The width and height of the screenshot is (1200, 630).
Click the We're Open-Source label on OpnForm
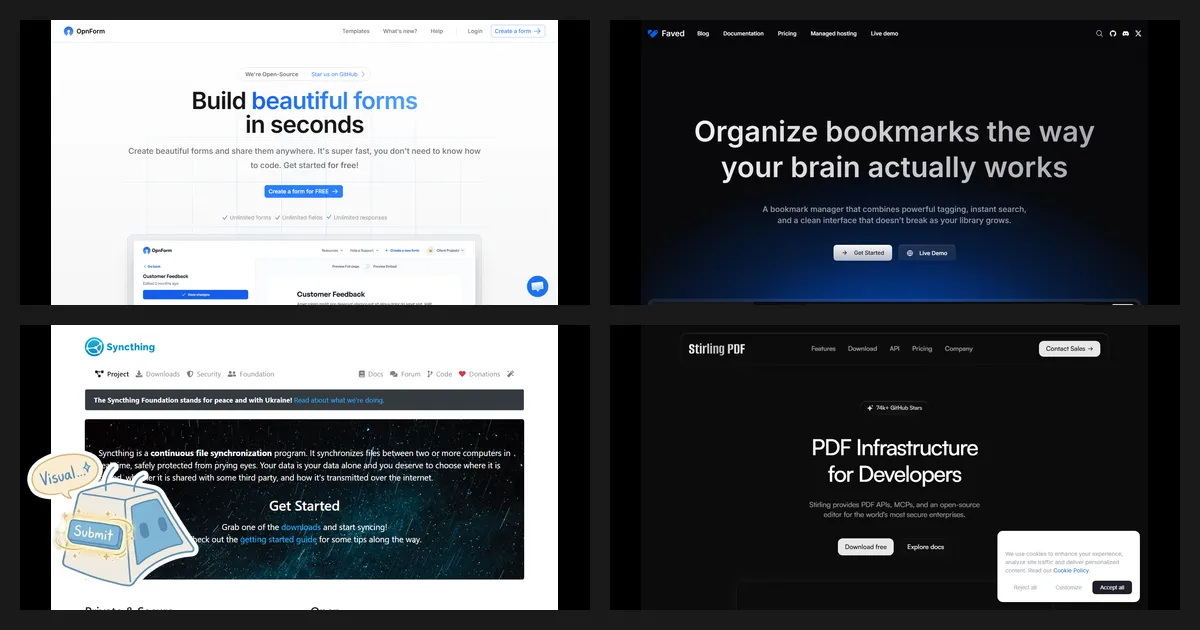(x=270, y=74)
